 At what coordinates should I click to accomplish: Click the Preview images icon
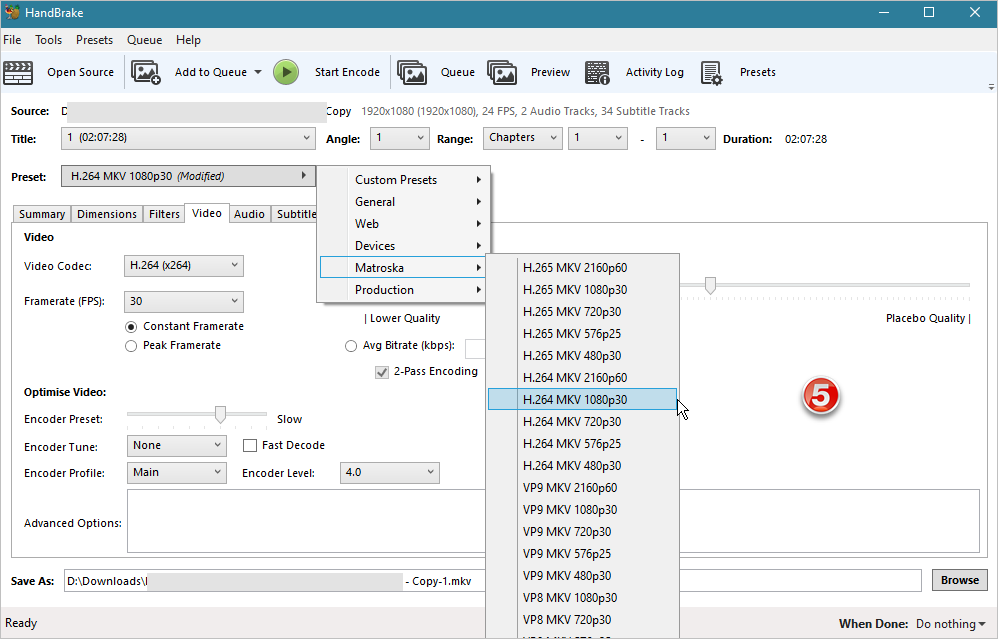point(502,73)
